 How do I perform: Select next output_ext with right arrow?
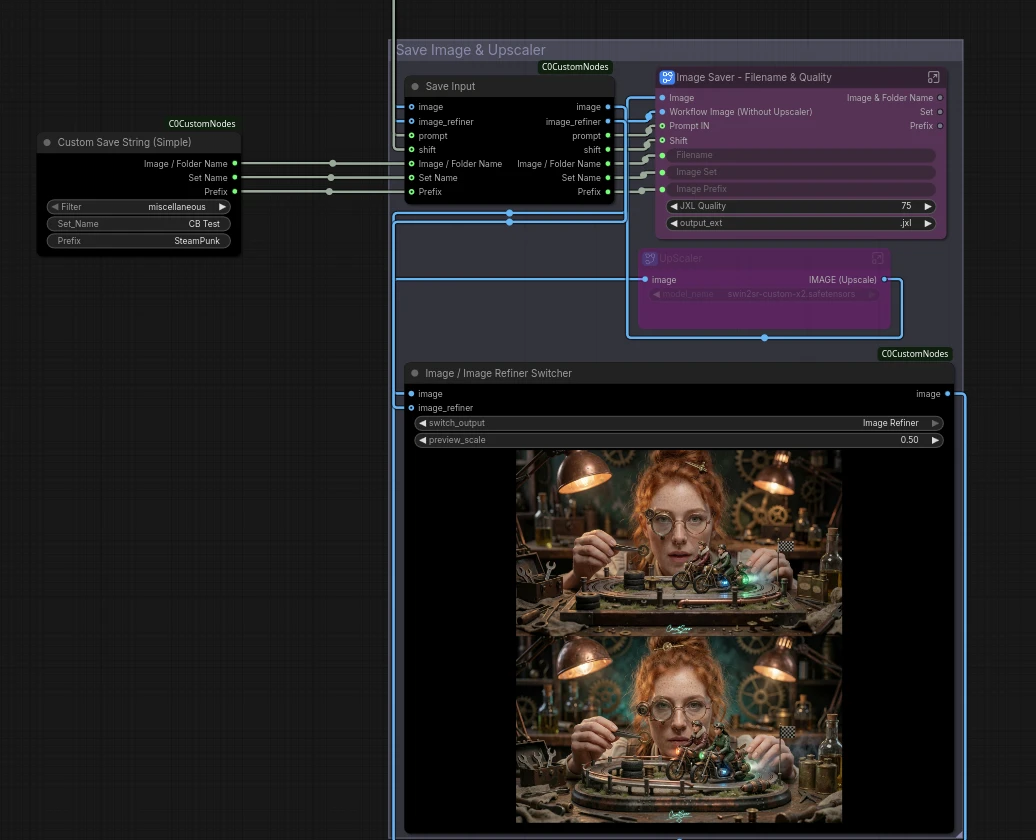click(928, 223)
